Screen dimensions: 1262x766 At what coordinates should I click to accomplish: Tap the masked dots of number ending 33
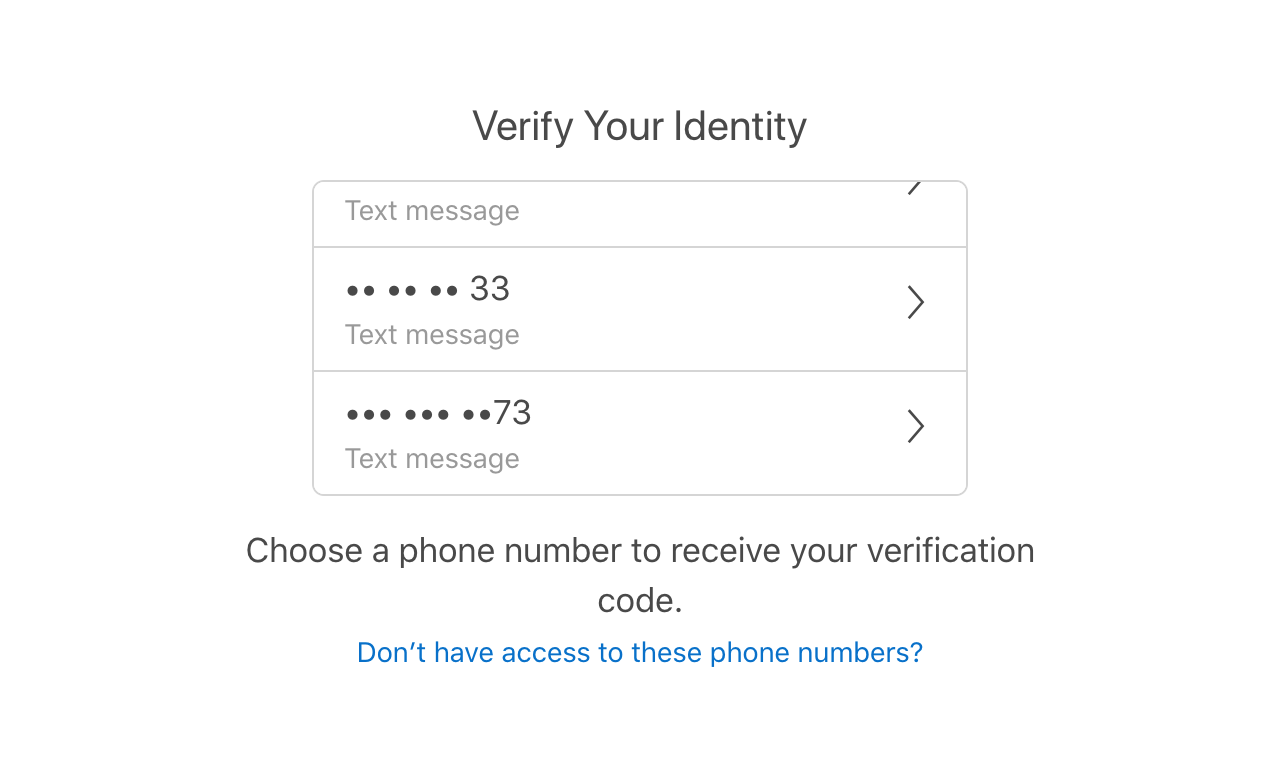[x=402, y=291]
